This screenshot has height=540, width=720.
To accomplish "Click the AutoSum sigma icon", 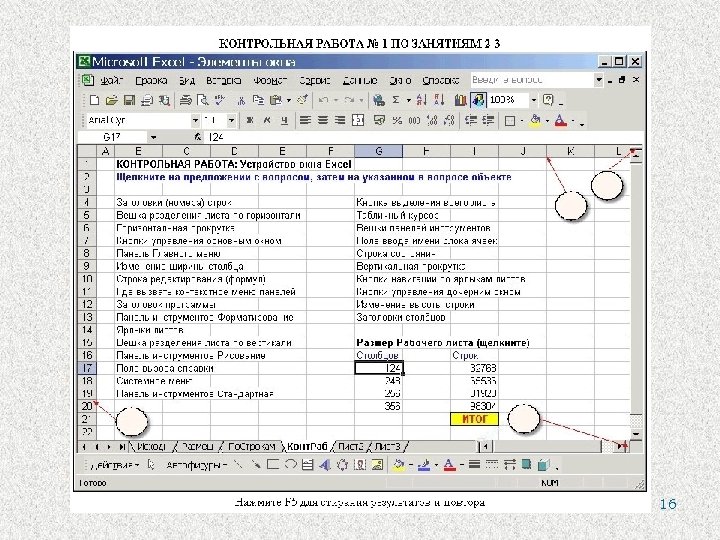I will 396,100.
